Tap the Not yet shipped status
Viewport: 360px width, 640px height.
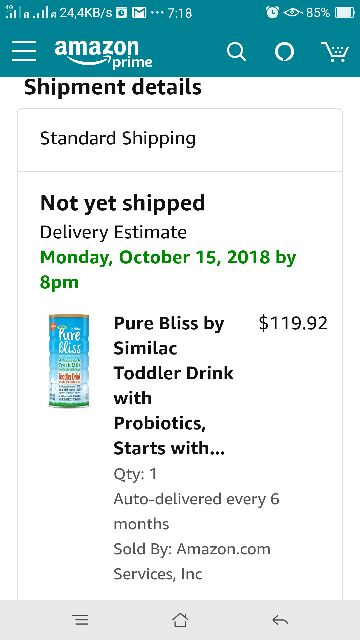(122, 203)
